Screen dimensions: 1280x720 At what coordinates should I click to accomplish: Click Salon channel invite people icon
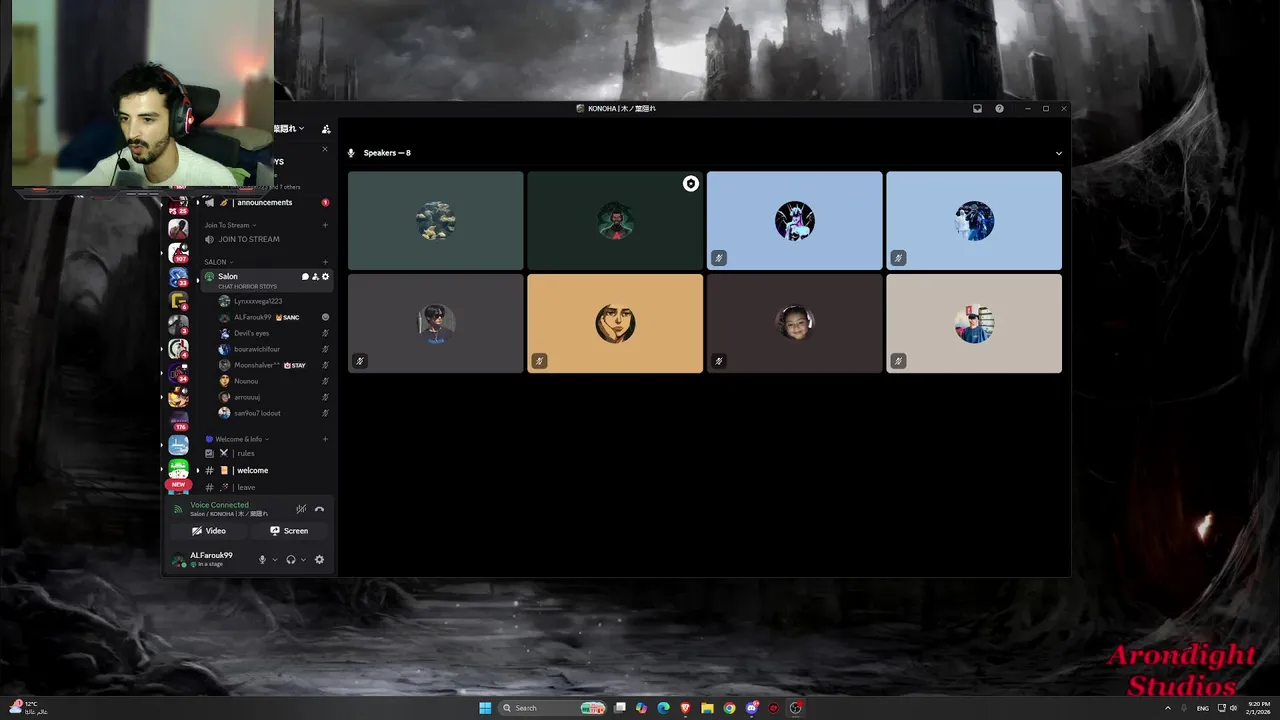coord(315,277)
